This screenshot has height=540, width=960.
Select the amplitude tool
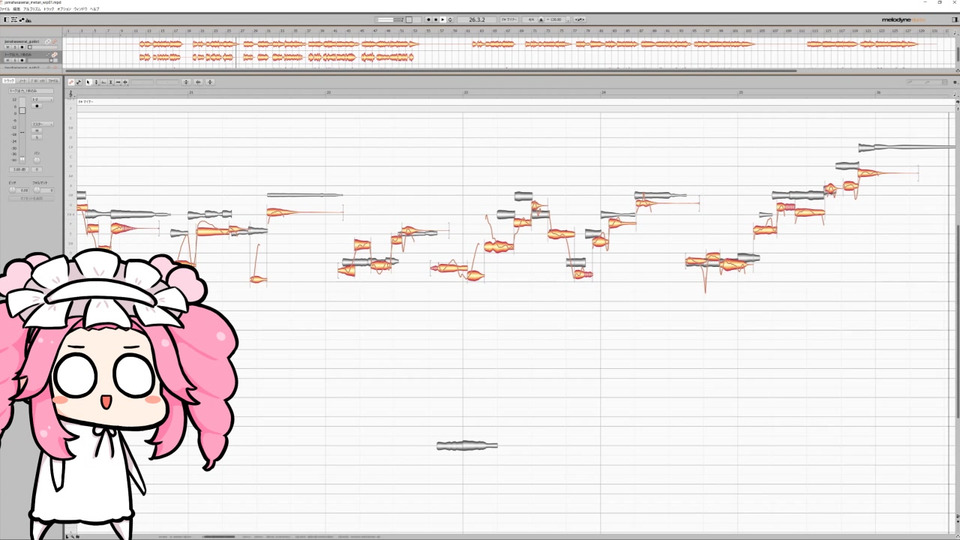(x=111, y=82)
